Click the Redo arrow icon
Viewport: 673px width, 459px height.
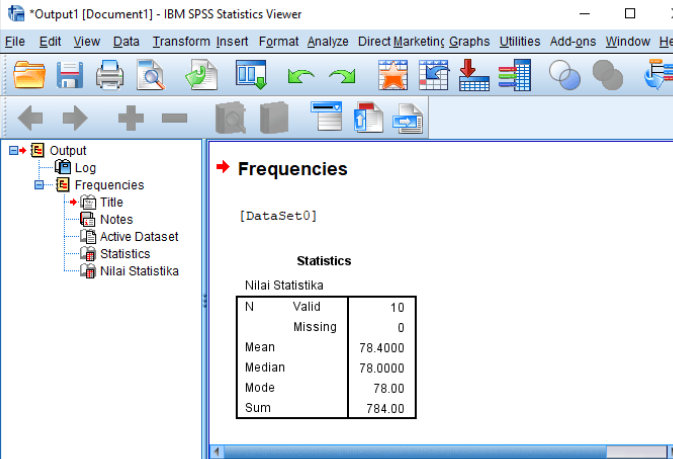(x=342, y=76)
